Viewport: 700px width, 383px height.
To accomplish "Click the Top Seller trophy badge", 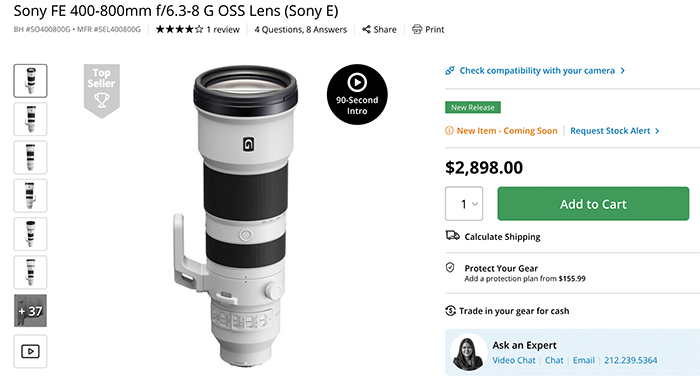I will 102,91.
